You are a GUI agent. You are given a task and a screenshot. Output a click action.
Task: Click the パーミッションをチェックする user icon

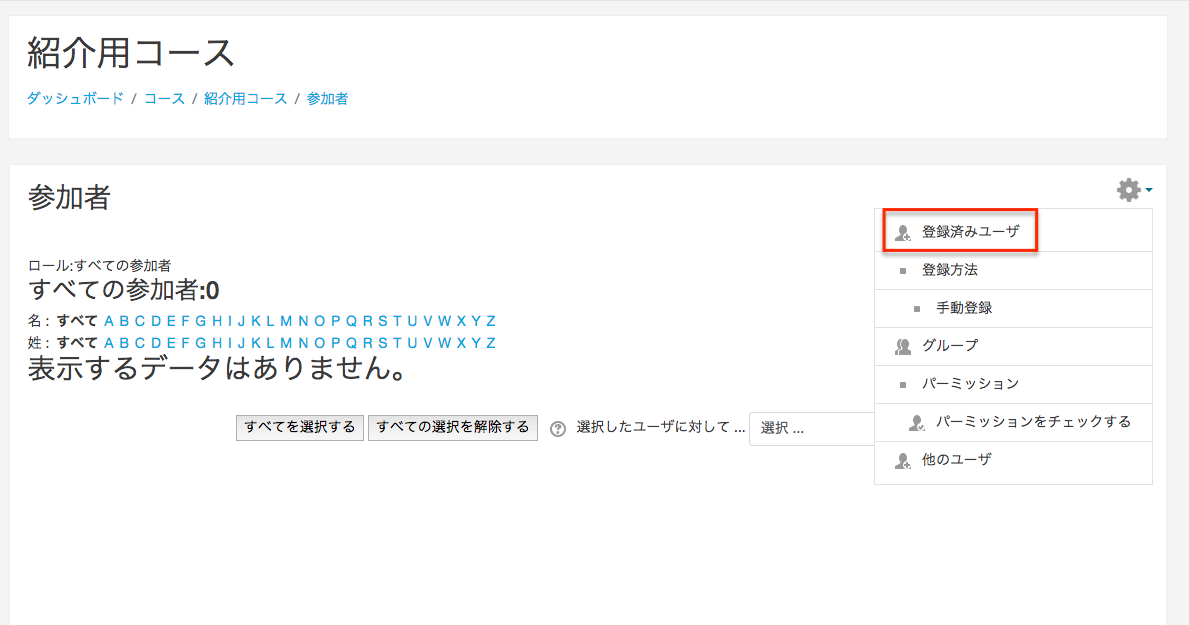[917, 422]
